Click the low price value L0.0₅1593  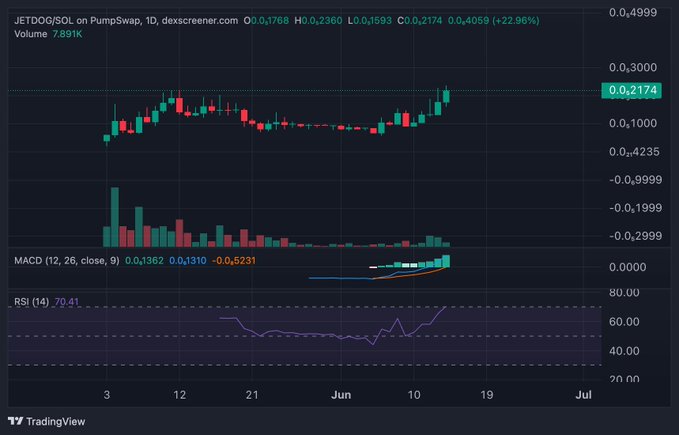pyautogui.click(x=370, y=20)
